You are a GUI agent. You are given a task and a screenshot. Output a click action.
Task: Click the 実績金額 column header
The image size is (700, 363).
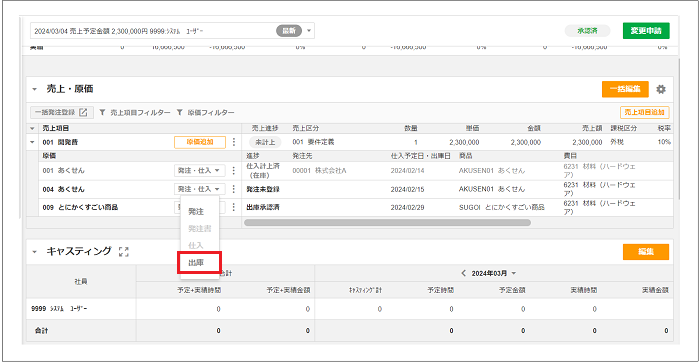[x=655, y=290]
